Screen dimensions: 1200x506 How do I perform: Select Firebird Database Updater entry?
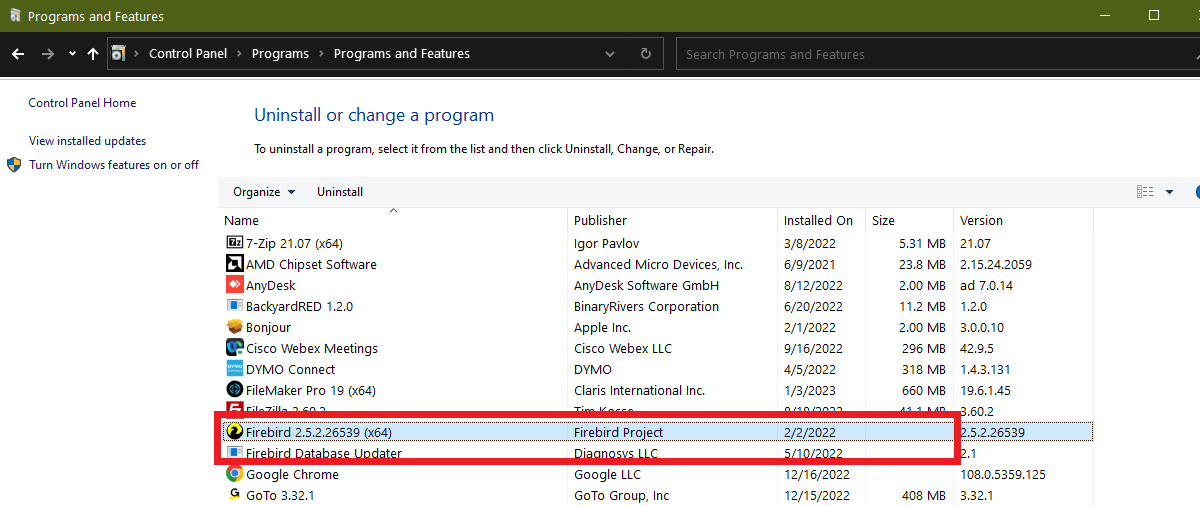coord(656,453)
